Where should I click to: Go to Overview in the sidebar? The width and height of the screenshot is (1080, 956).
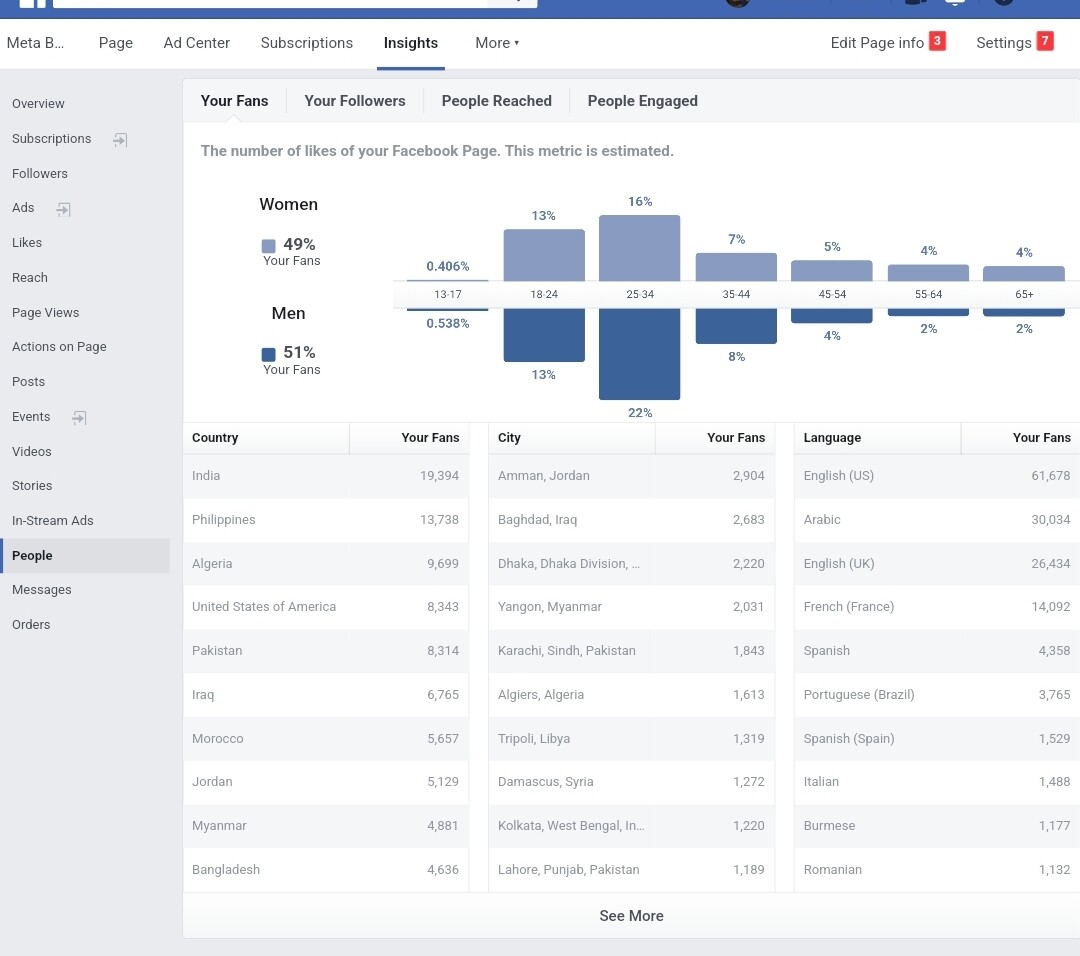(38, 103)
